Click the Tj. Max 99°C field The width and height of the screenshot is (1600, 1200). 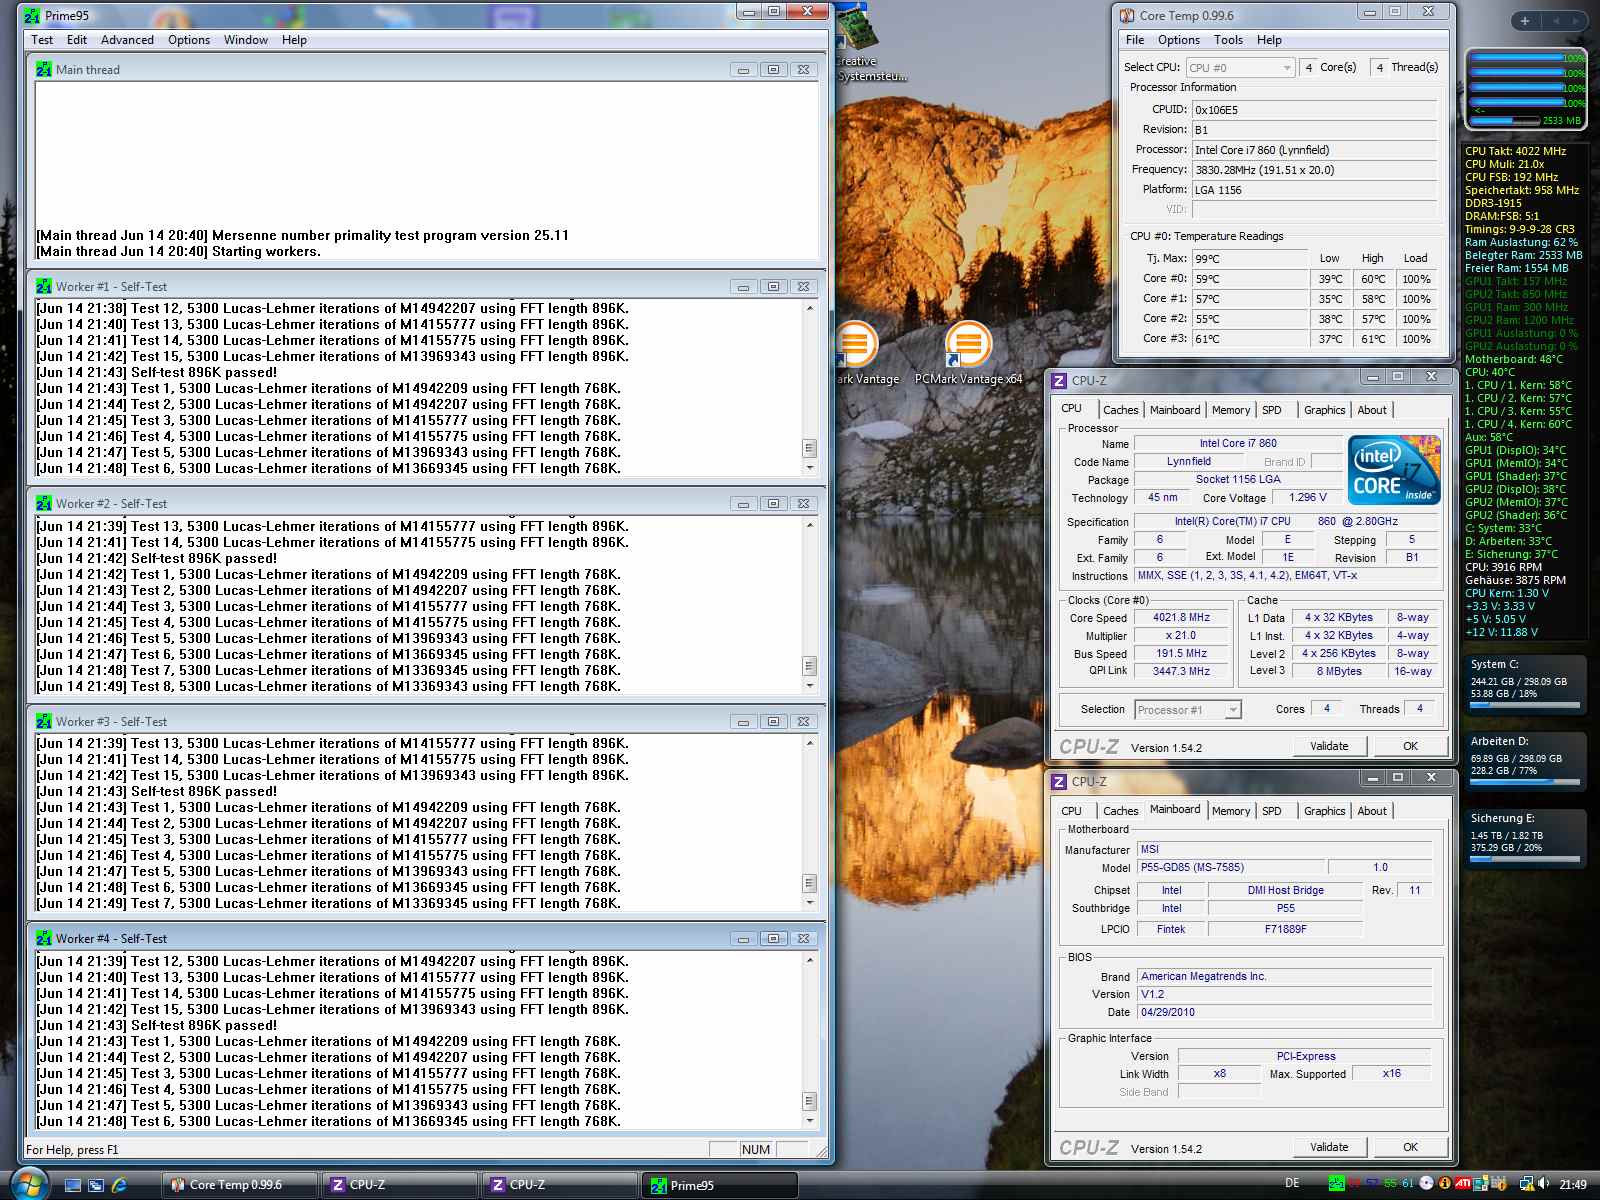1250,259
